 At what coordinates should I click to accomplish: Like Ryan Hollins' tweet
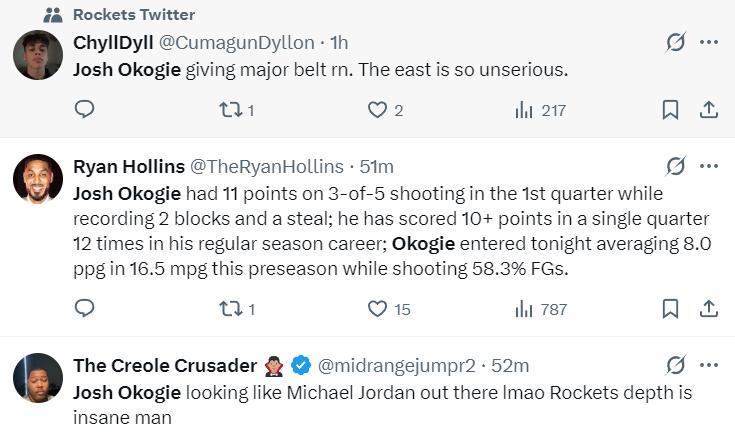pos(377,308)
